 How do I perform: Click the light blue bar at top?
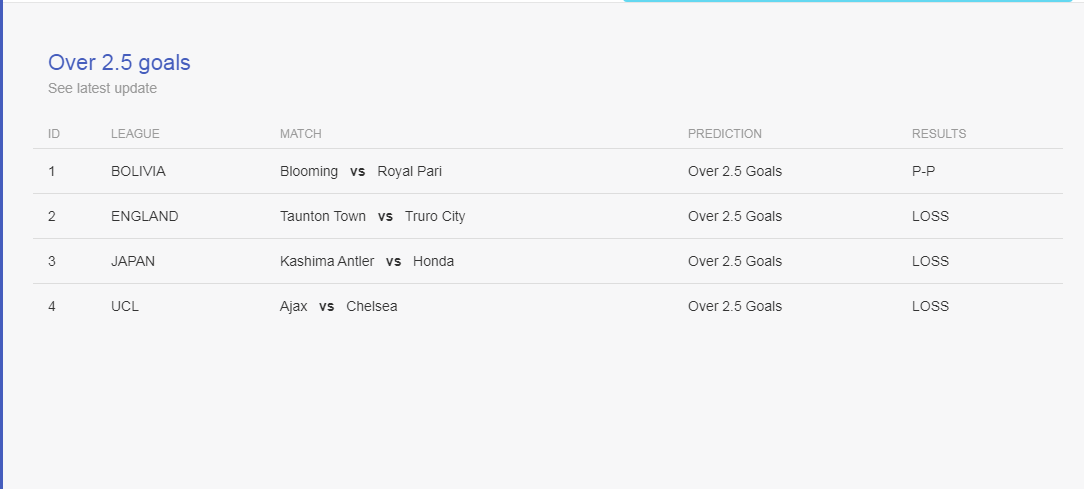tap(848, 1)
